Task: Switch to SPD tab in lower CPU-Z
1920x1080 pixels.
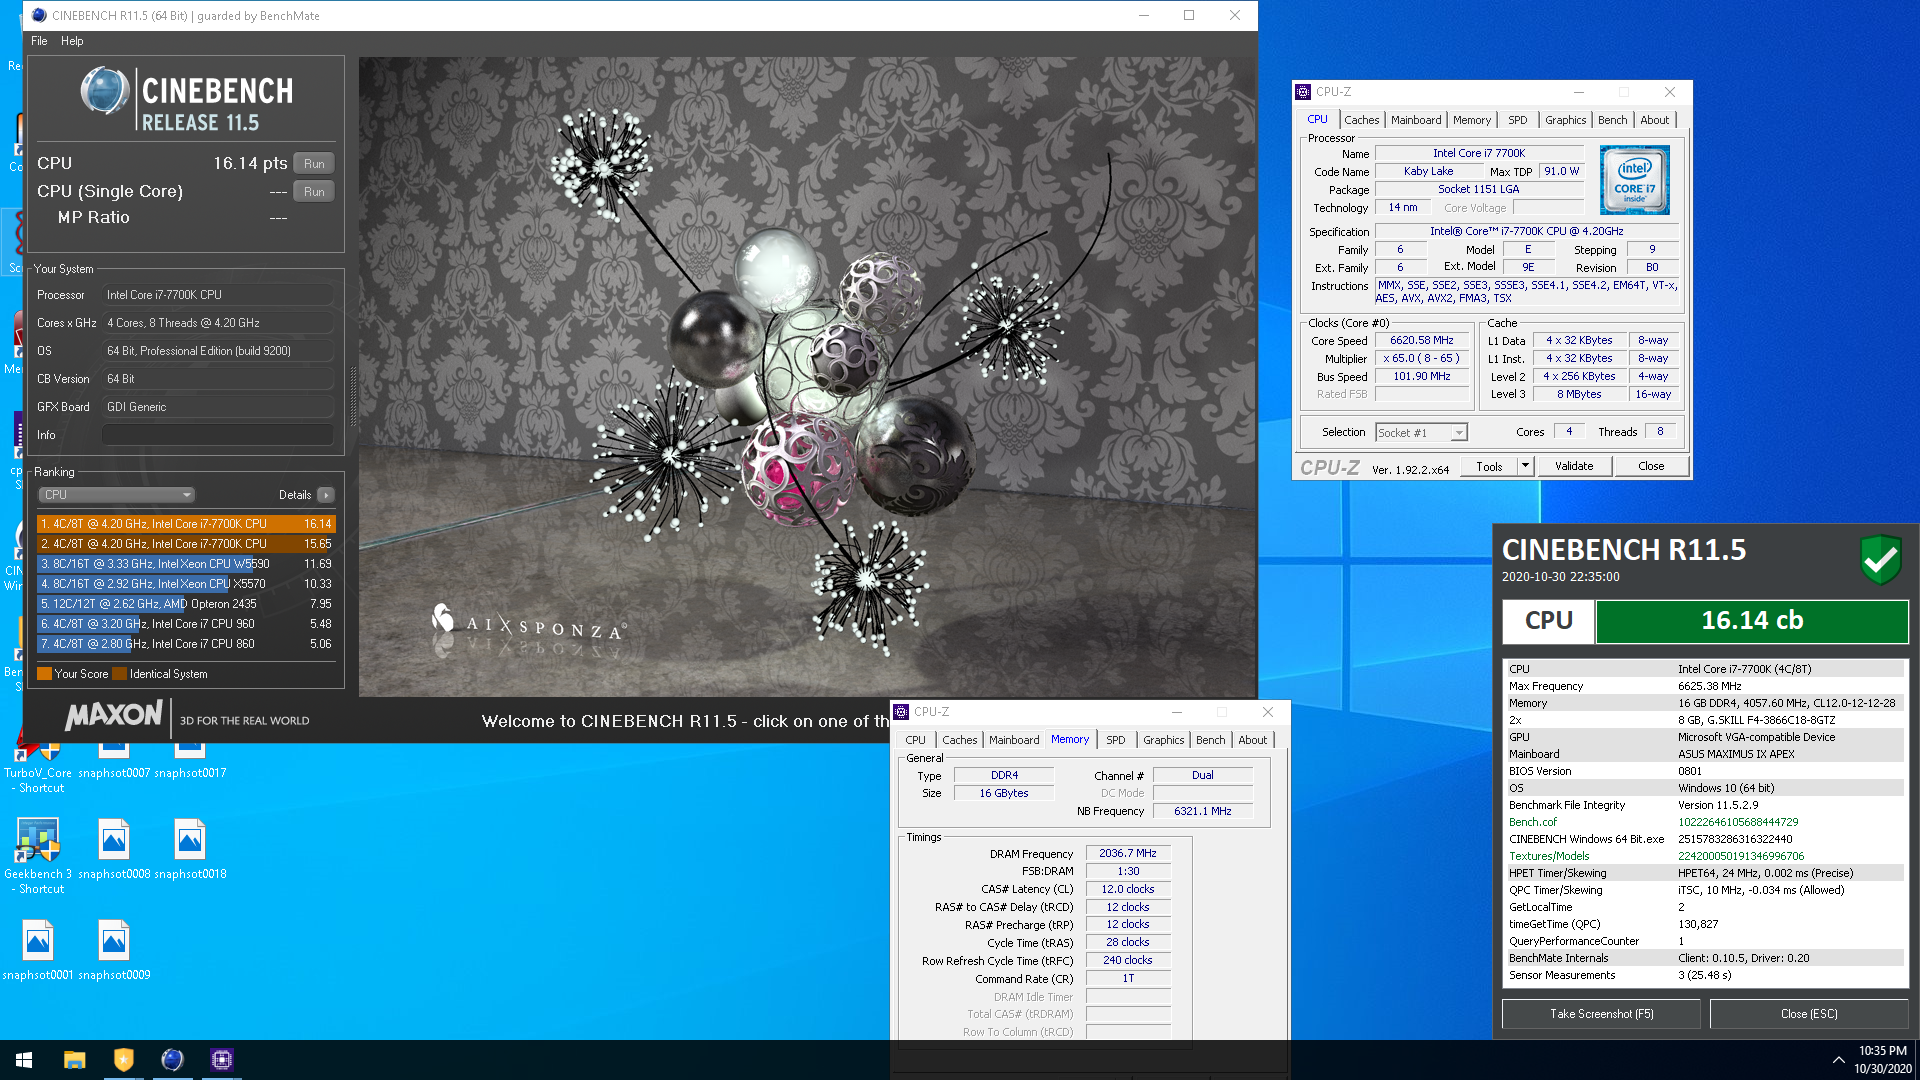Action: [x=1115, y=740]
